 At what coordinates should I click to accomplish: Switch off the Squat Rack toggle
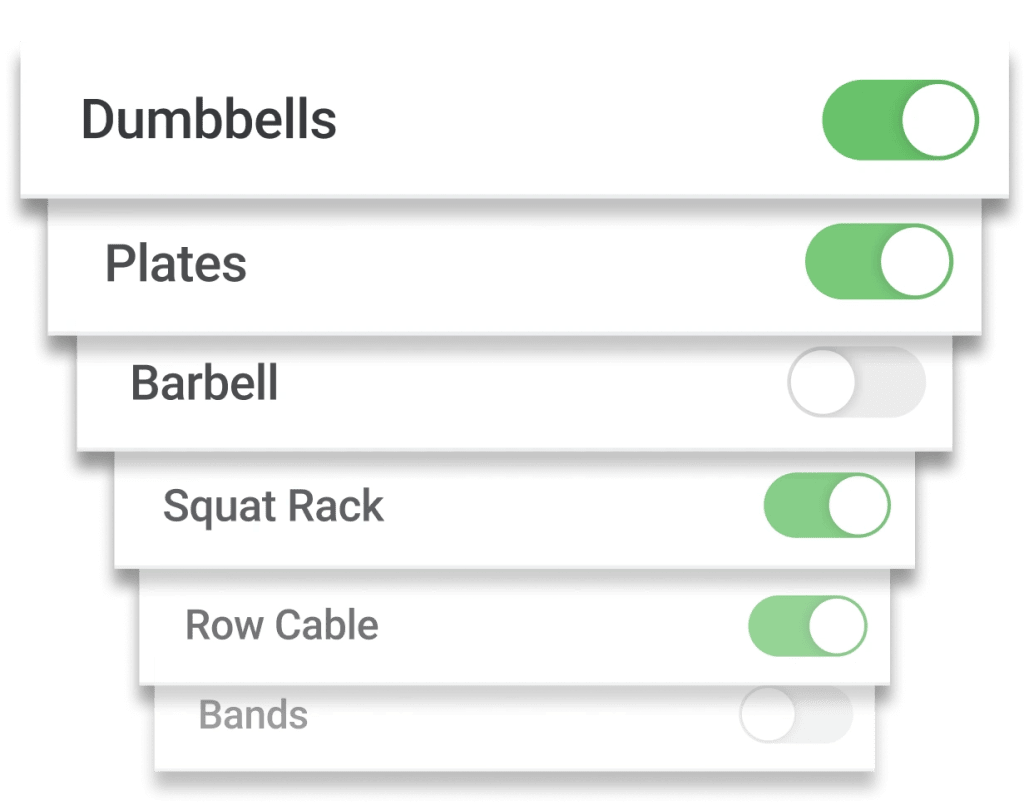point(826,505)
